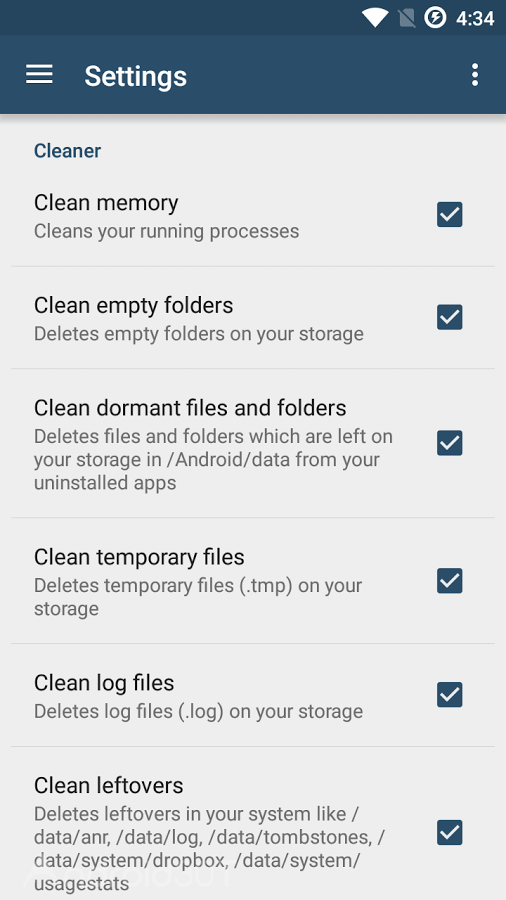Select the Clean memory setting title

[x=106, y=203]
